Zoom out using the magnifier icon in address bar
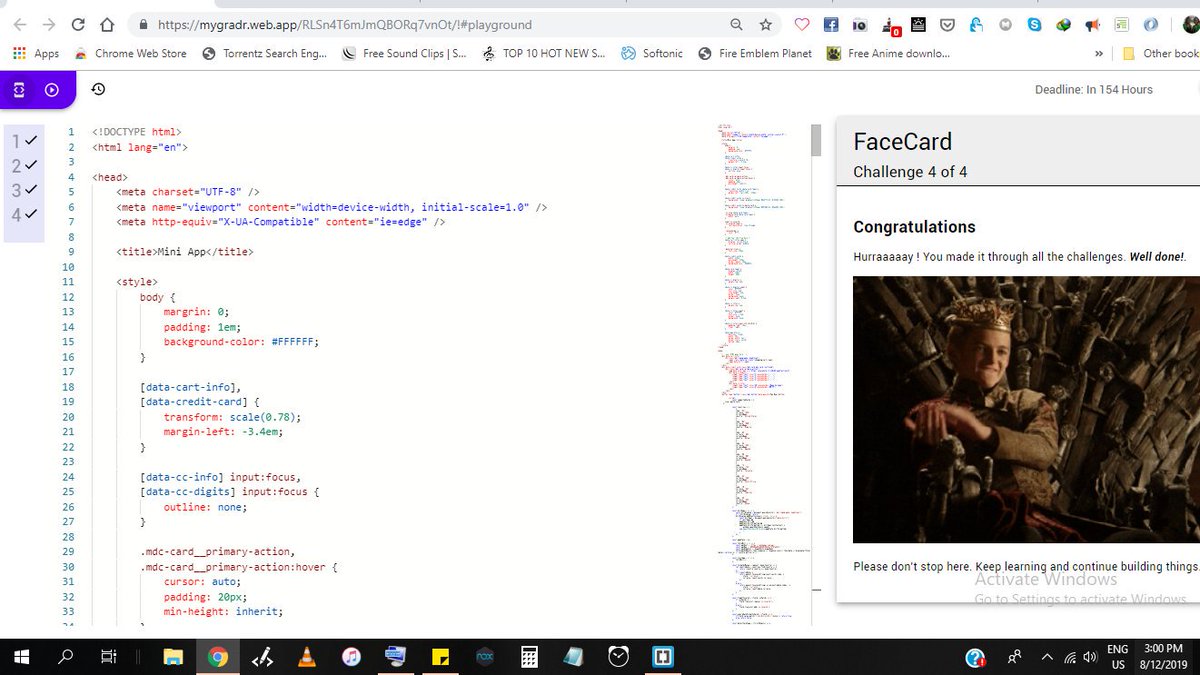The image size is (1200, 675). point(736,25)
